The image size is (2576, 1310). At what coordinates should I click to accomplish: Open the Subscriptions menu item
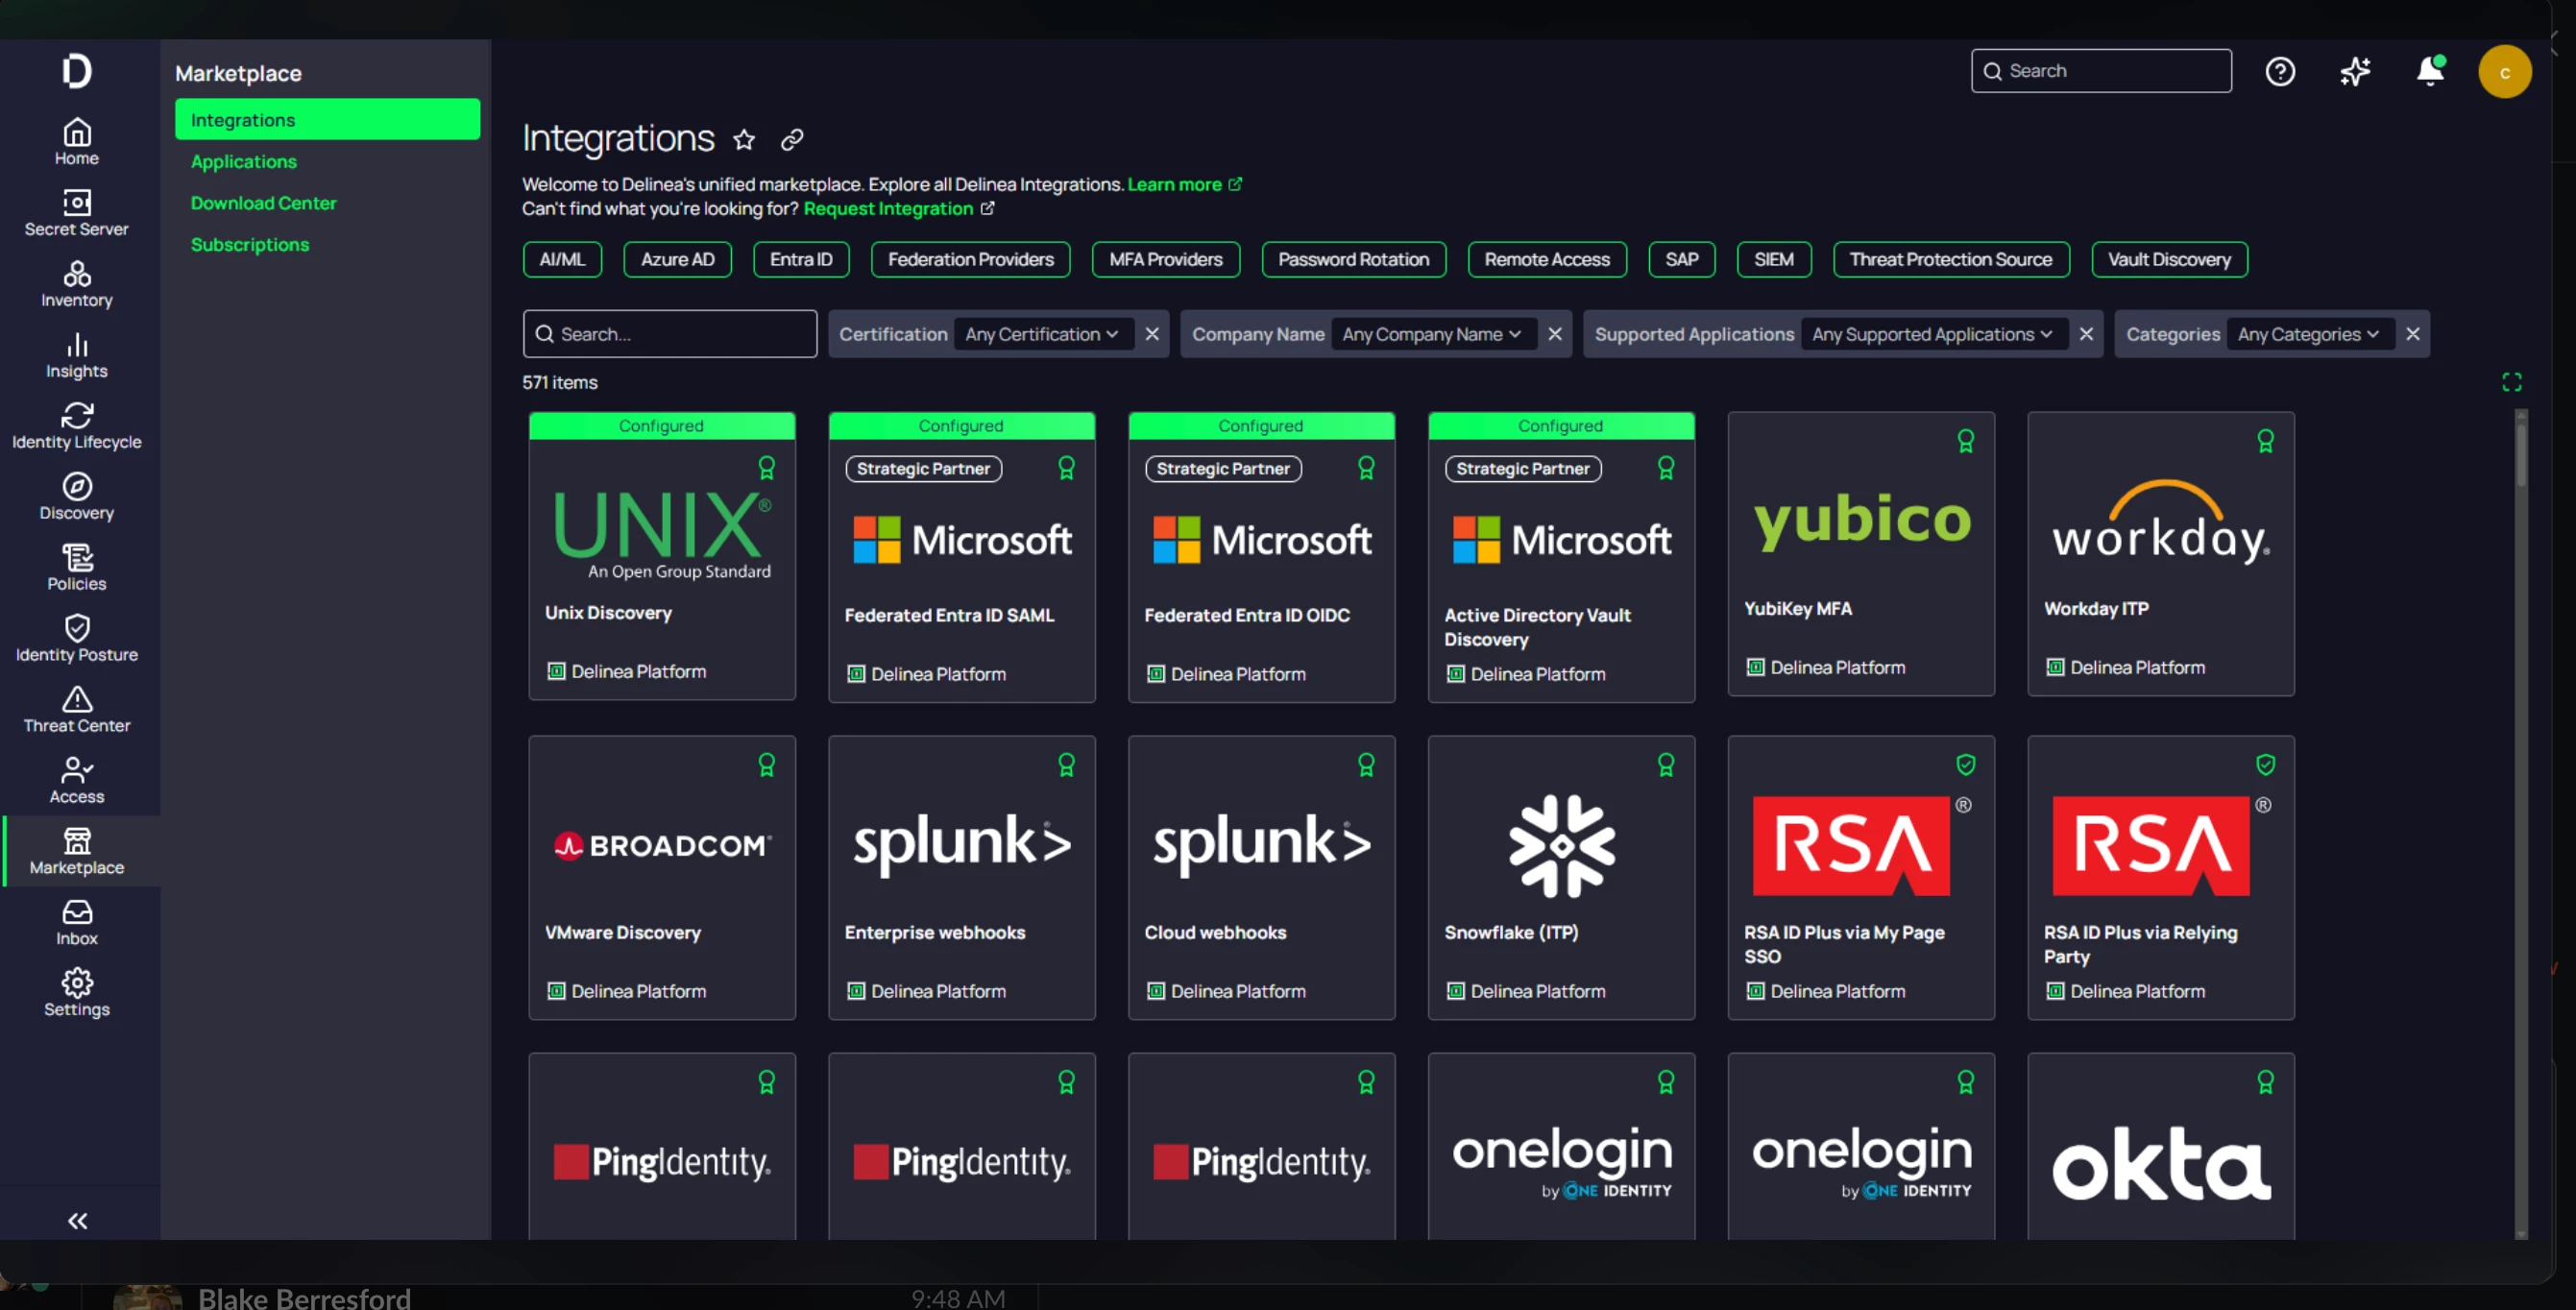point(249,244)
